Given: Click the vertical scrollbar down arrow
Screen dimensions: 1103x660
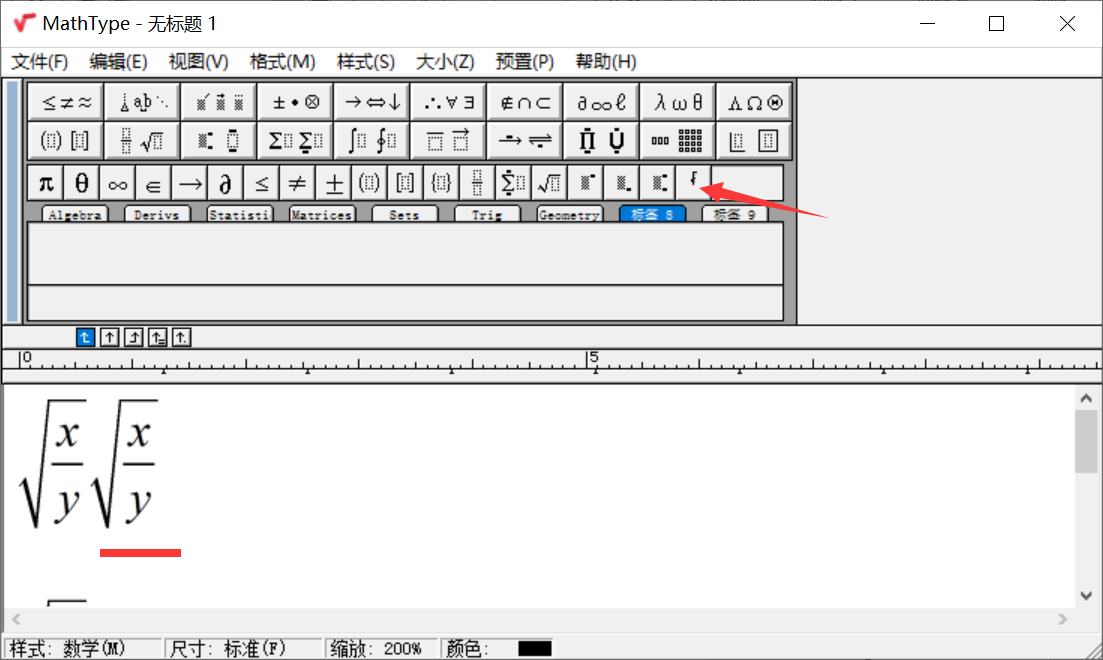Looking at the screenshot, I should [x=1086, y=596].
